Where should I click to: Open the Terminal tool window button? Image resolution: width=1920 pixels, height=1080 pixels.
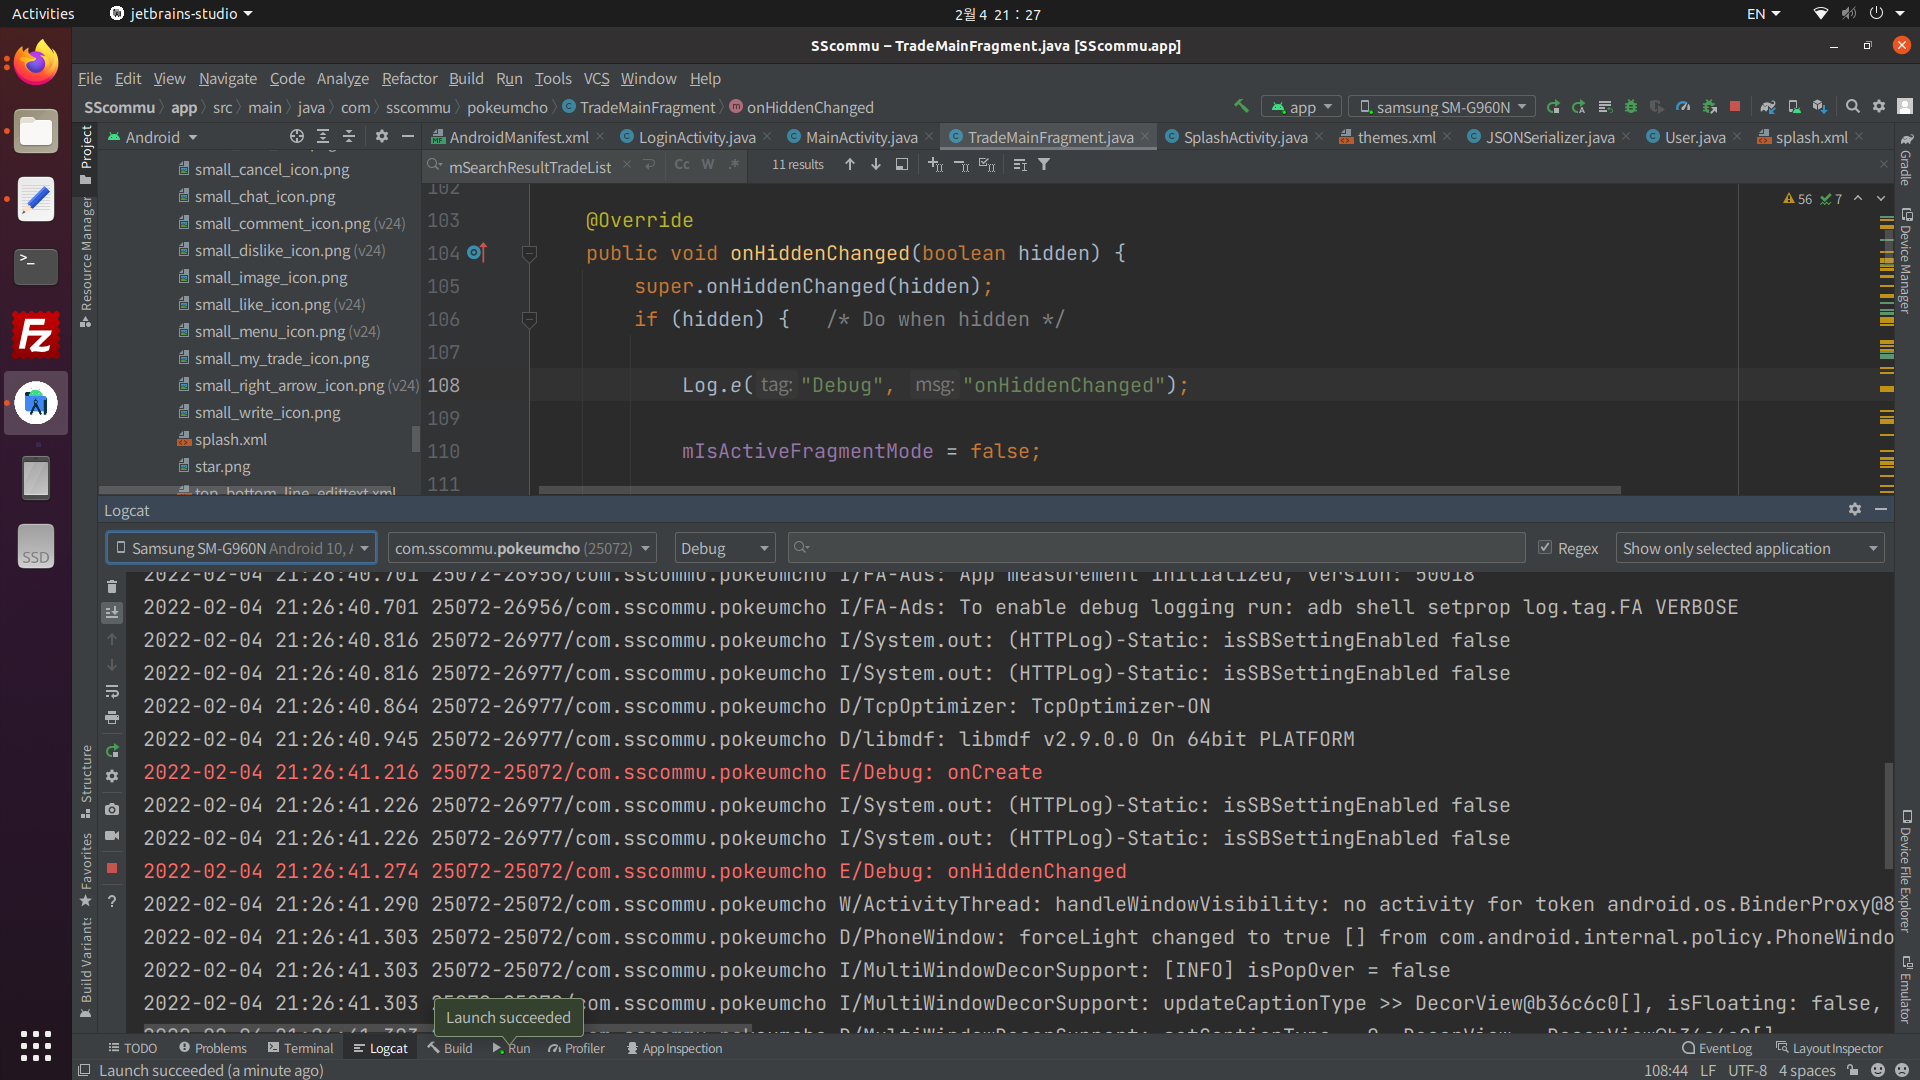300,1048
